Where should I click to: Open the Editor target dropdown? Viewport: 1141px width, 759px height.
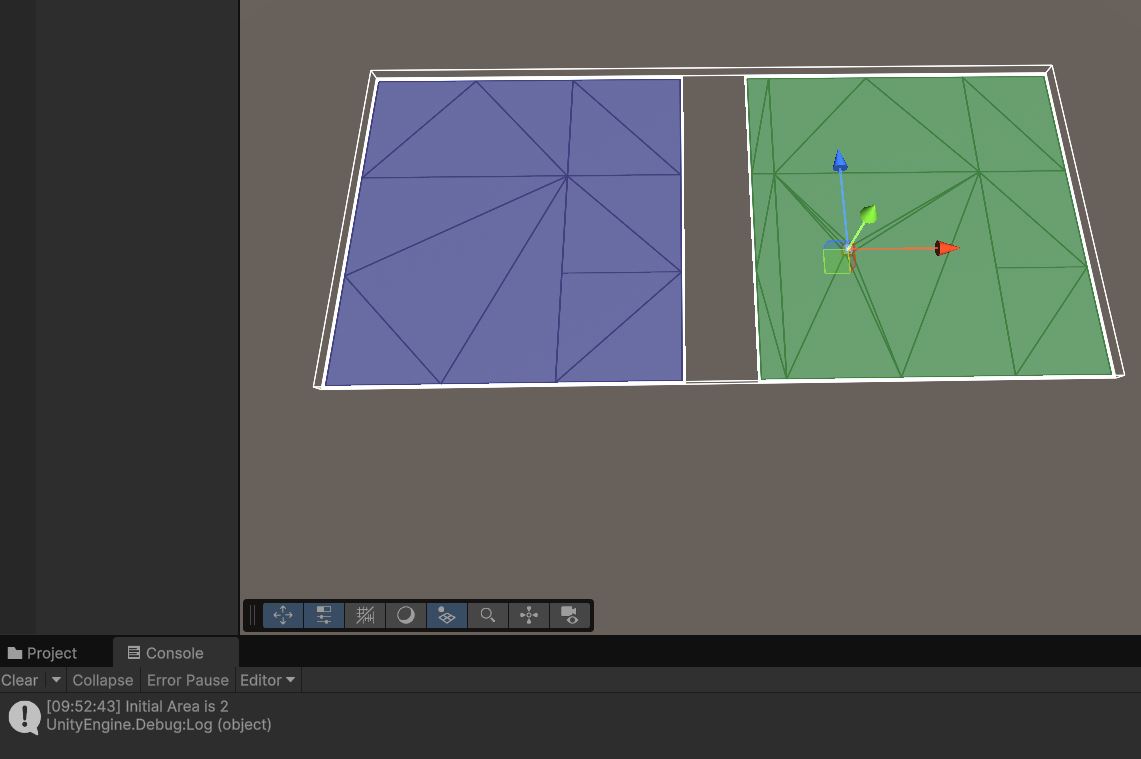pos(268,680)
